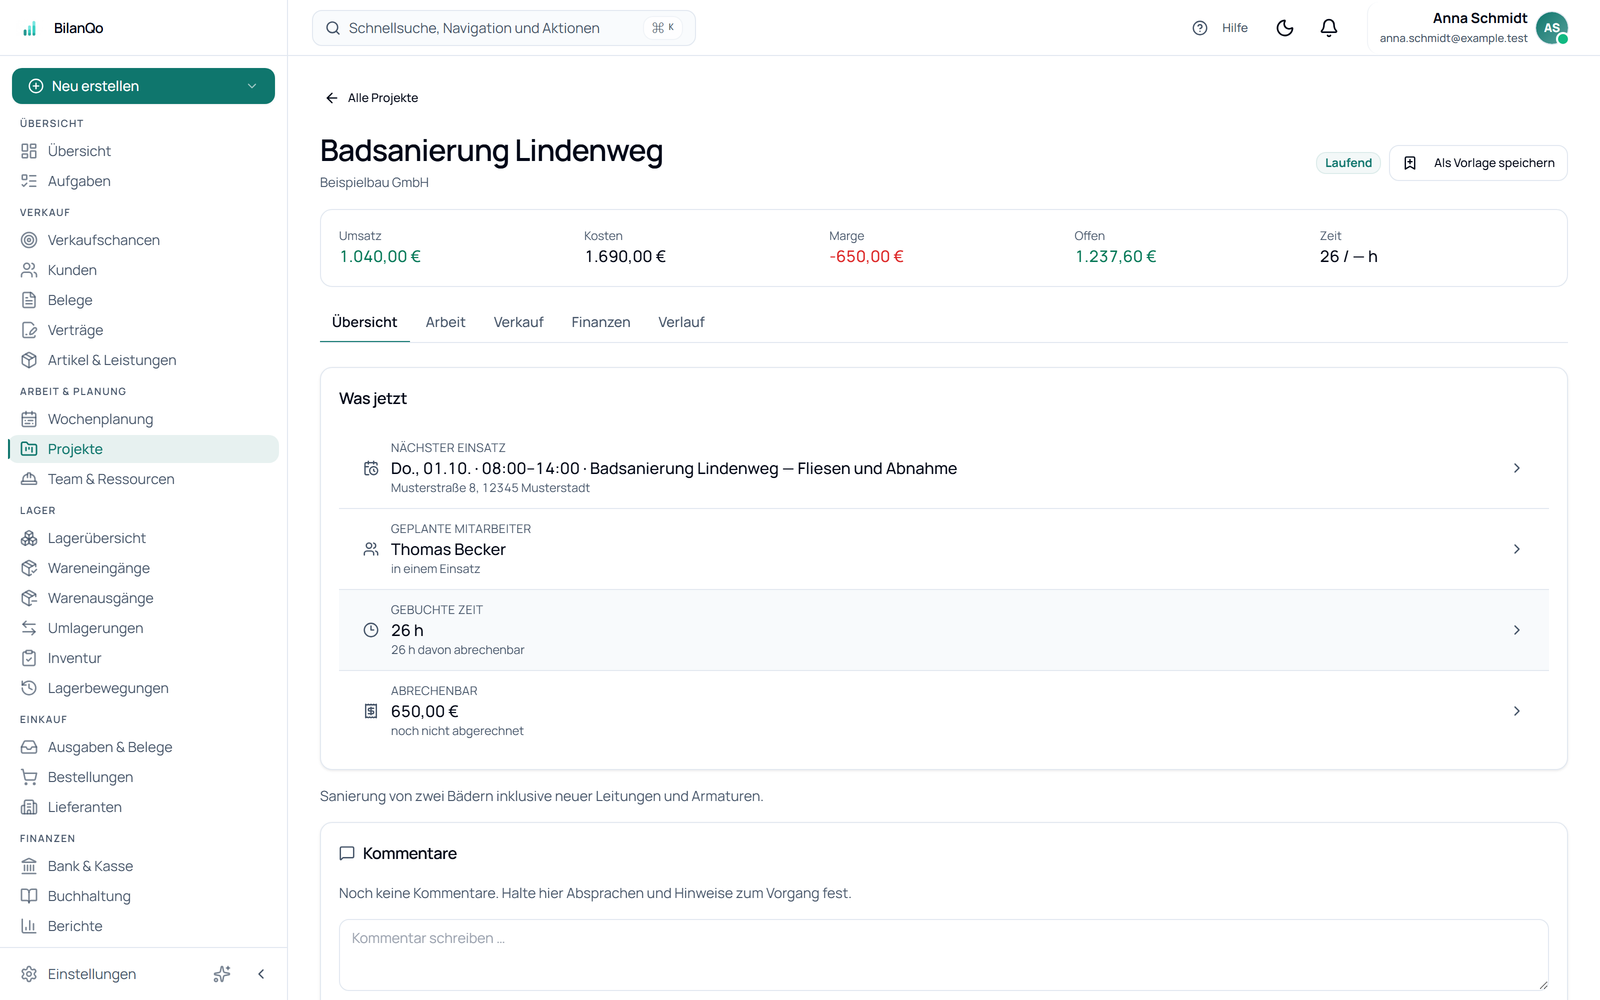Image resolution: width=1600 pixels, height=1000 pixels.
Task: Open Verträge in the sidebar
Action: coord(143,330)
